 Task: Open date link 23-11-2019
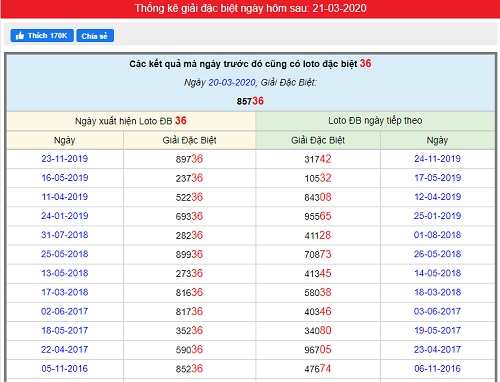click(65, 159)
